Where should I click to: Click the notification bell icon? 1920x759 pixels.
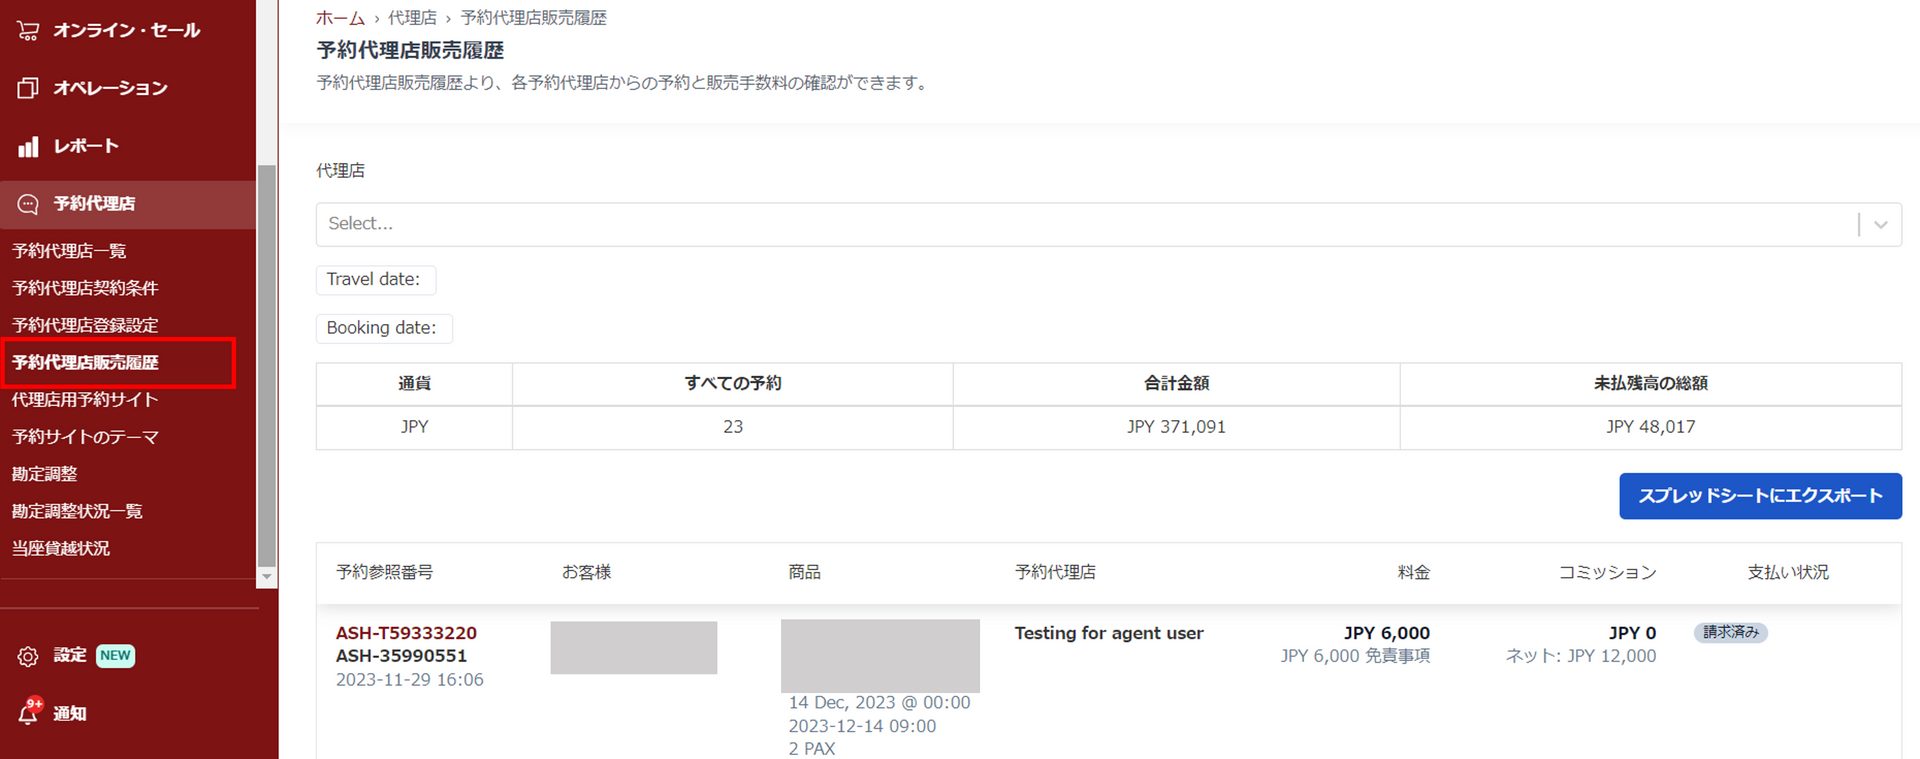[28, 713]
